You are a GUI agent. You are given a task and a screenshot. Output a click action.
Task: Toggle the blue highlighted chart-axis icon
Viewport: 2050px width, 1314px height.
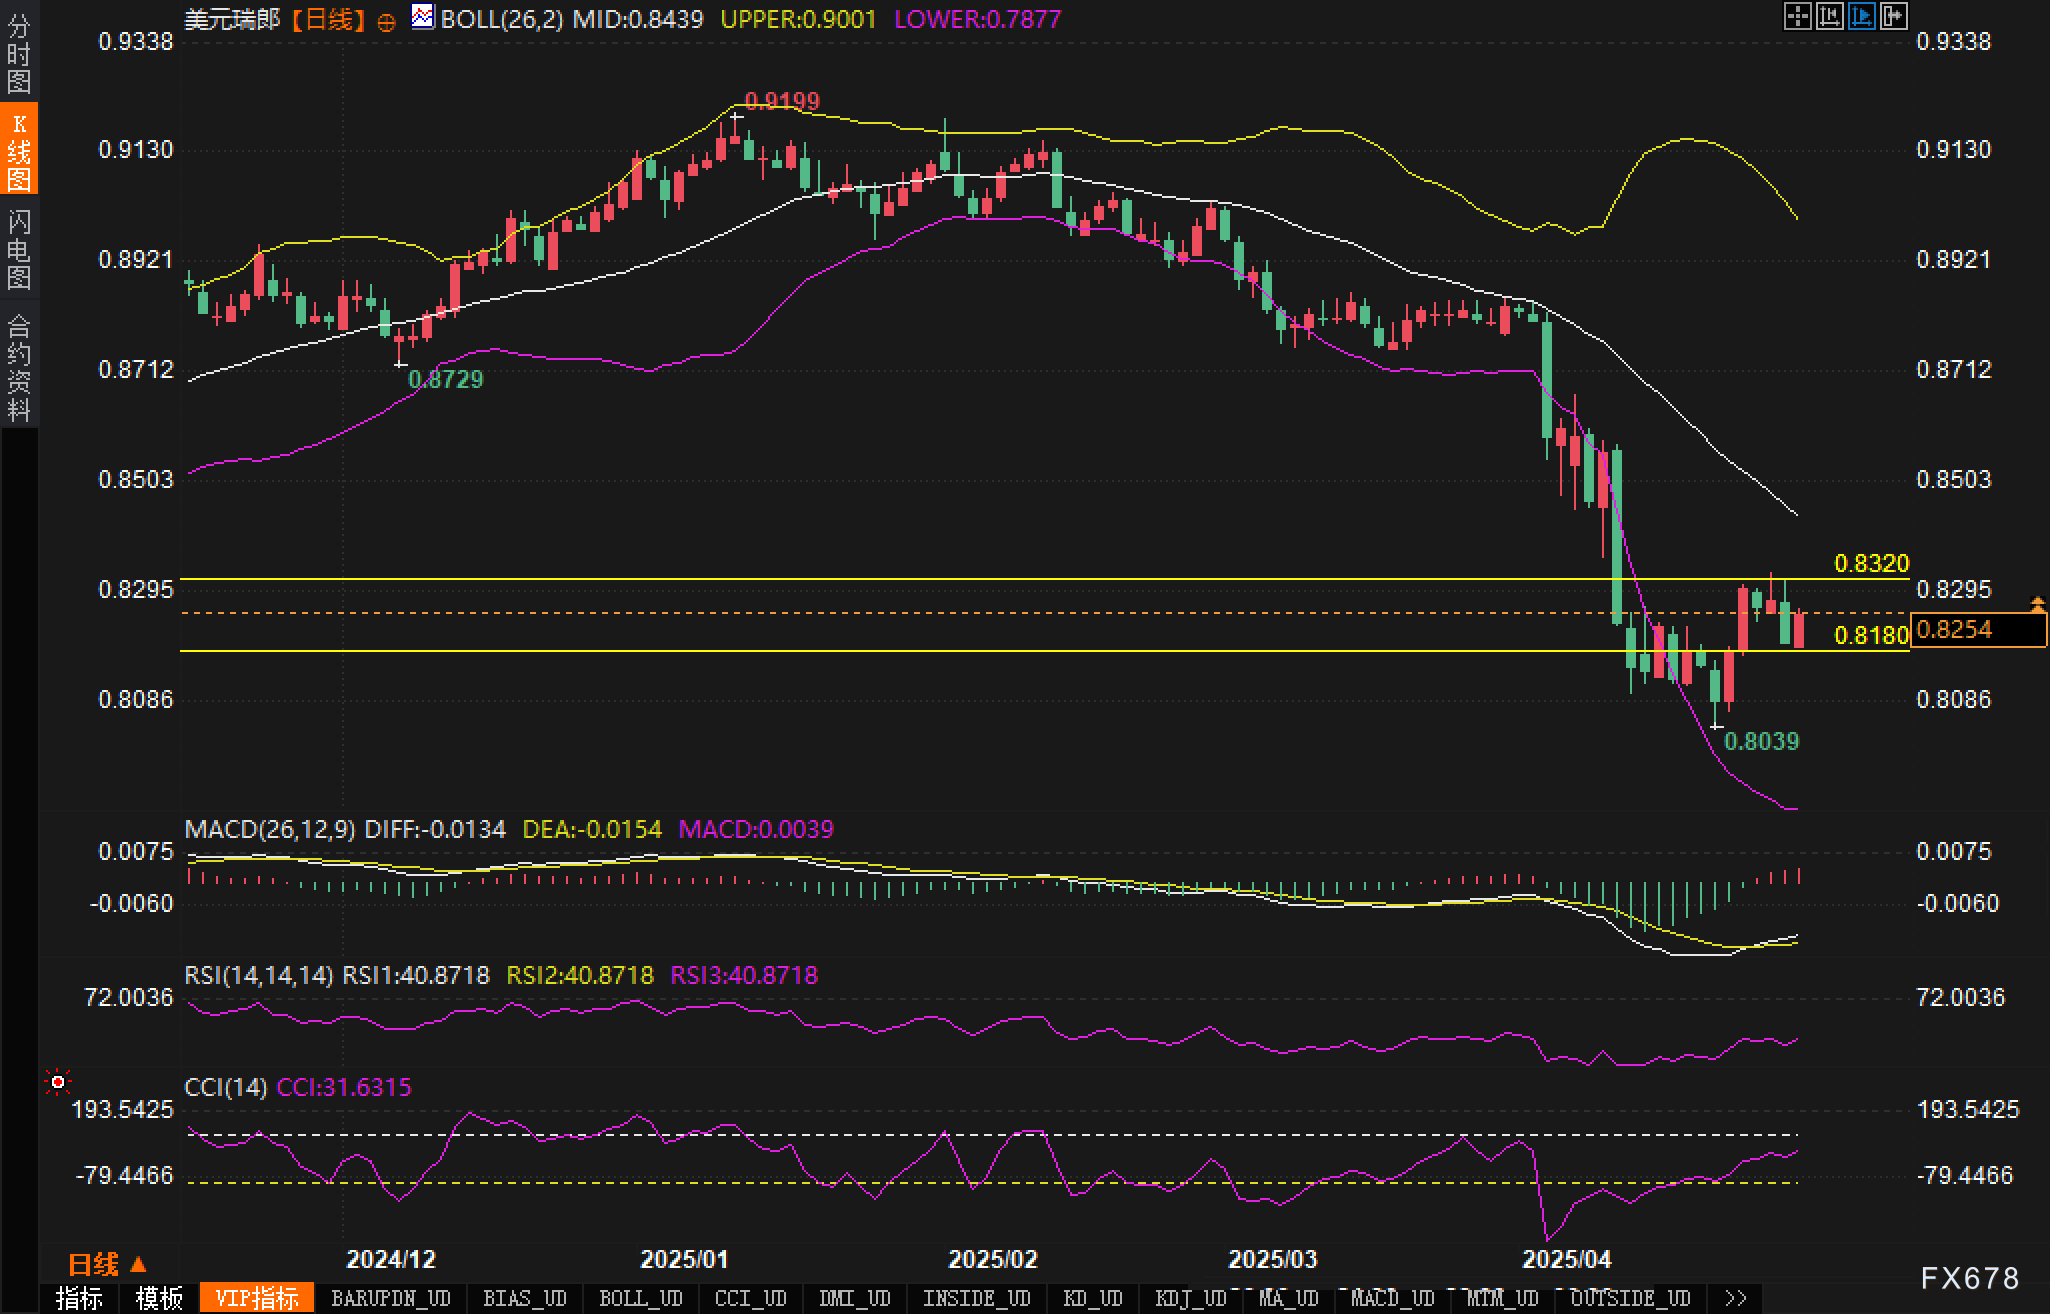click(x=1861, y=16)
